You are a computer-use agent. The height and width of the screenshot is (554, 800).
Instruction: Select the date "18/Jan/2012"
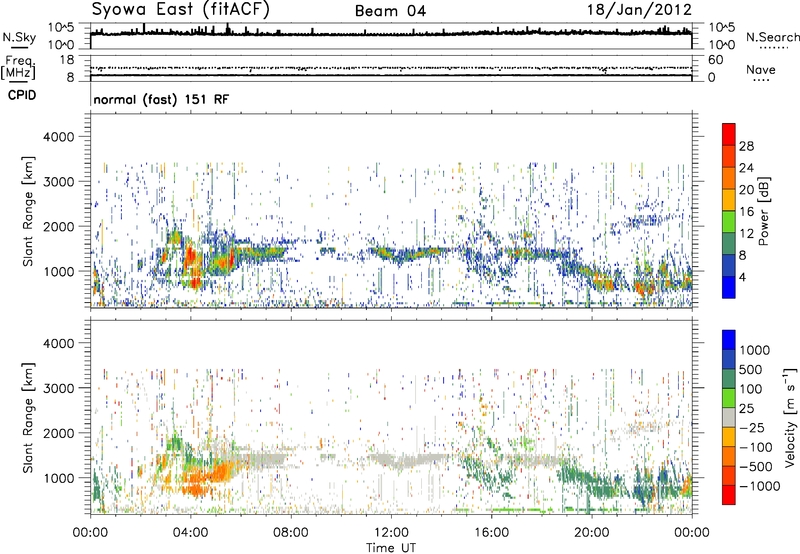639,10
